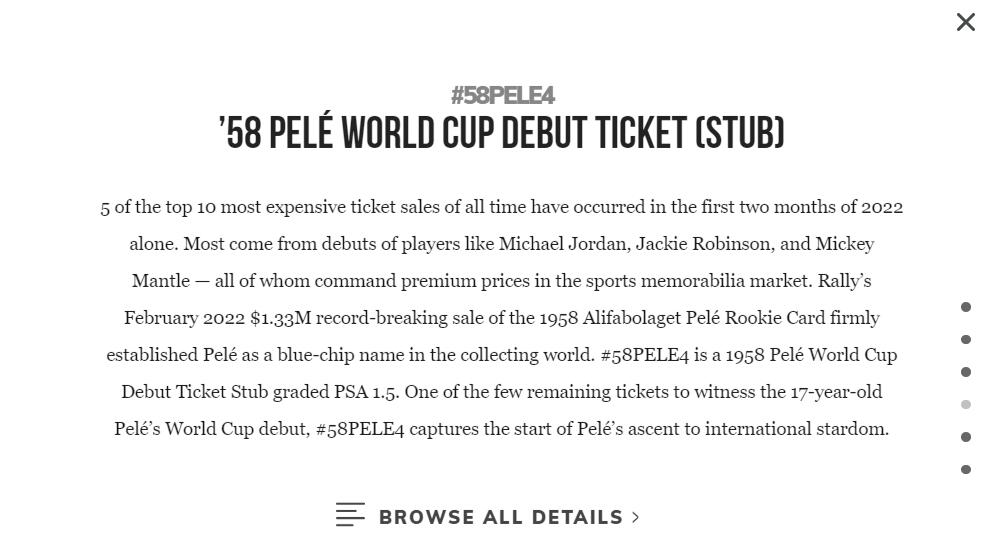Click the highlighted fourth navigation dot
This screenshot has height=535, width=1005.
[966, 405]
